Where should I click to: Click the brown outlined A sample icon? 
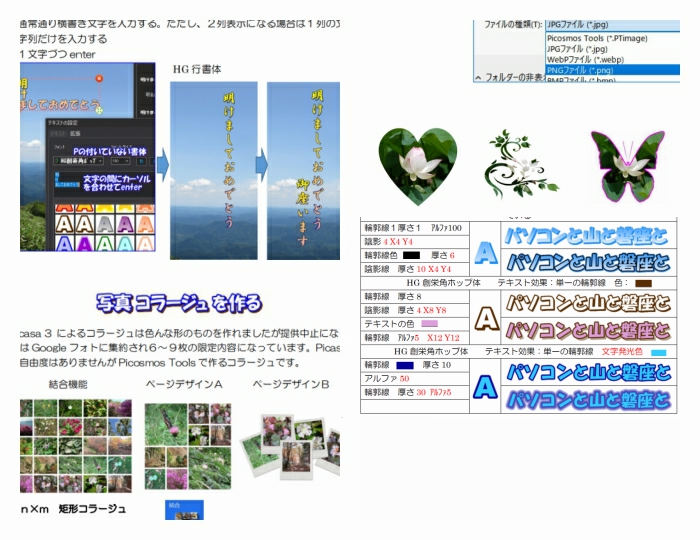coord(485,317)
